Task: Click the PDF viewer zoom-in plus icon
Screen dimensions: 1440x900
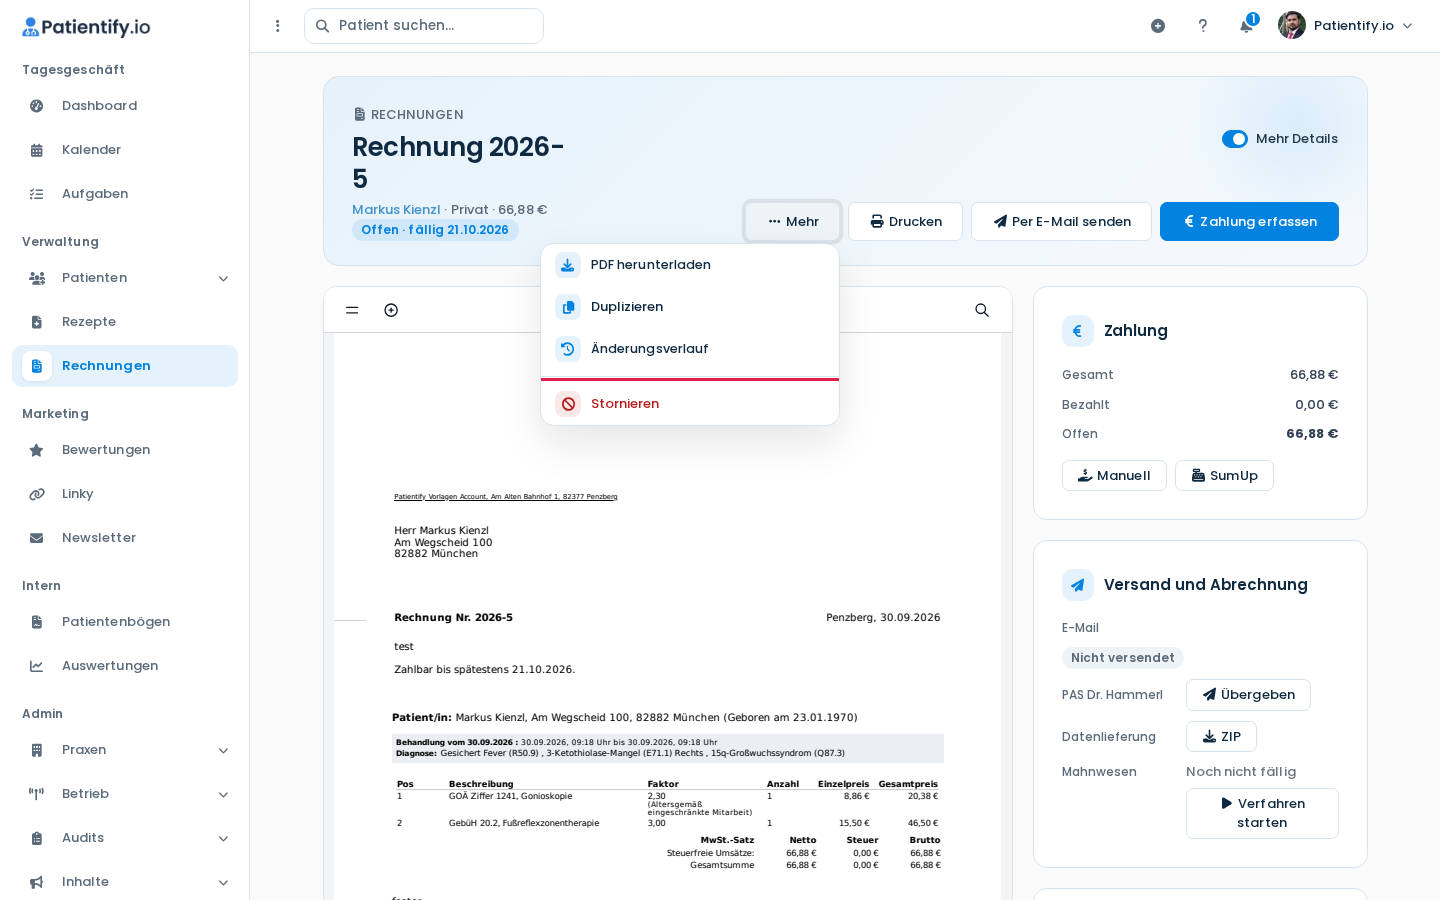Action: click(x=391, y=310)
